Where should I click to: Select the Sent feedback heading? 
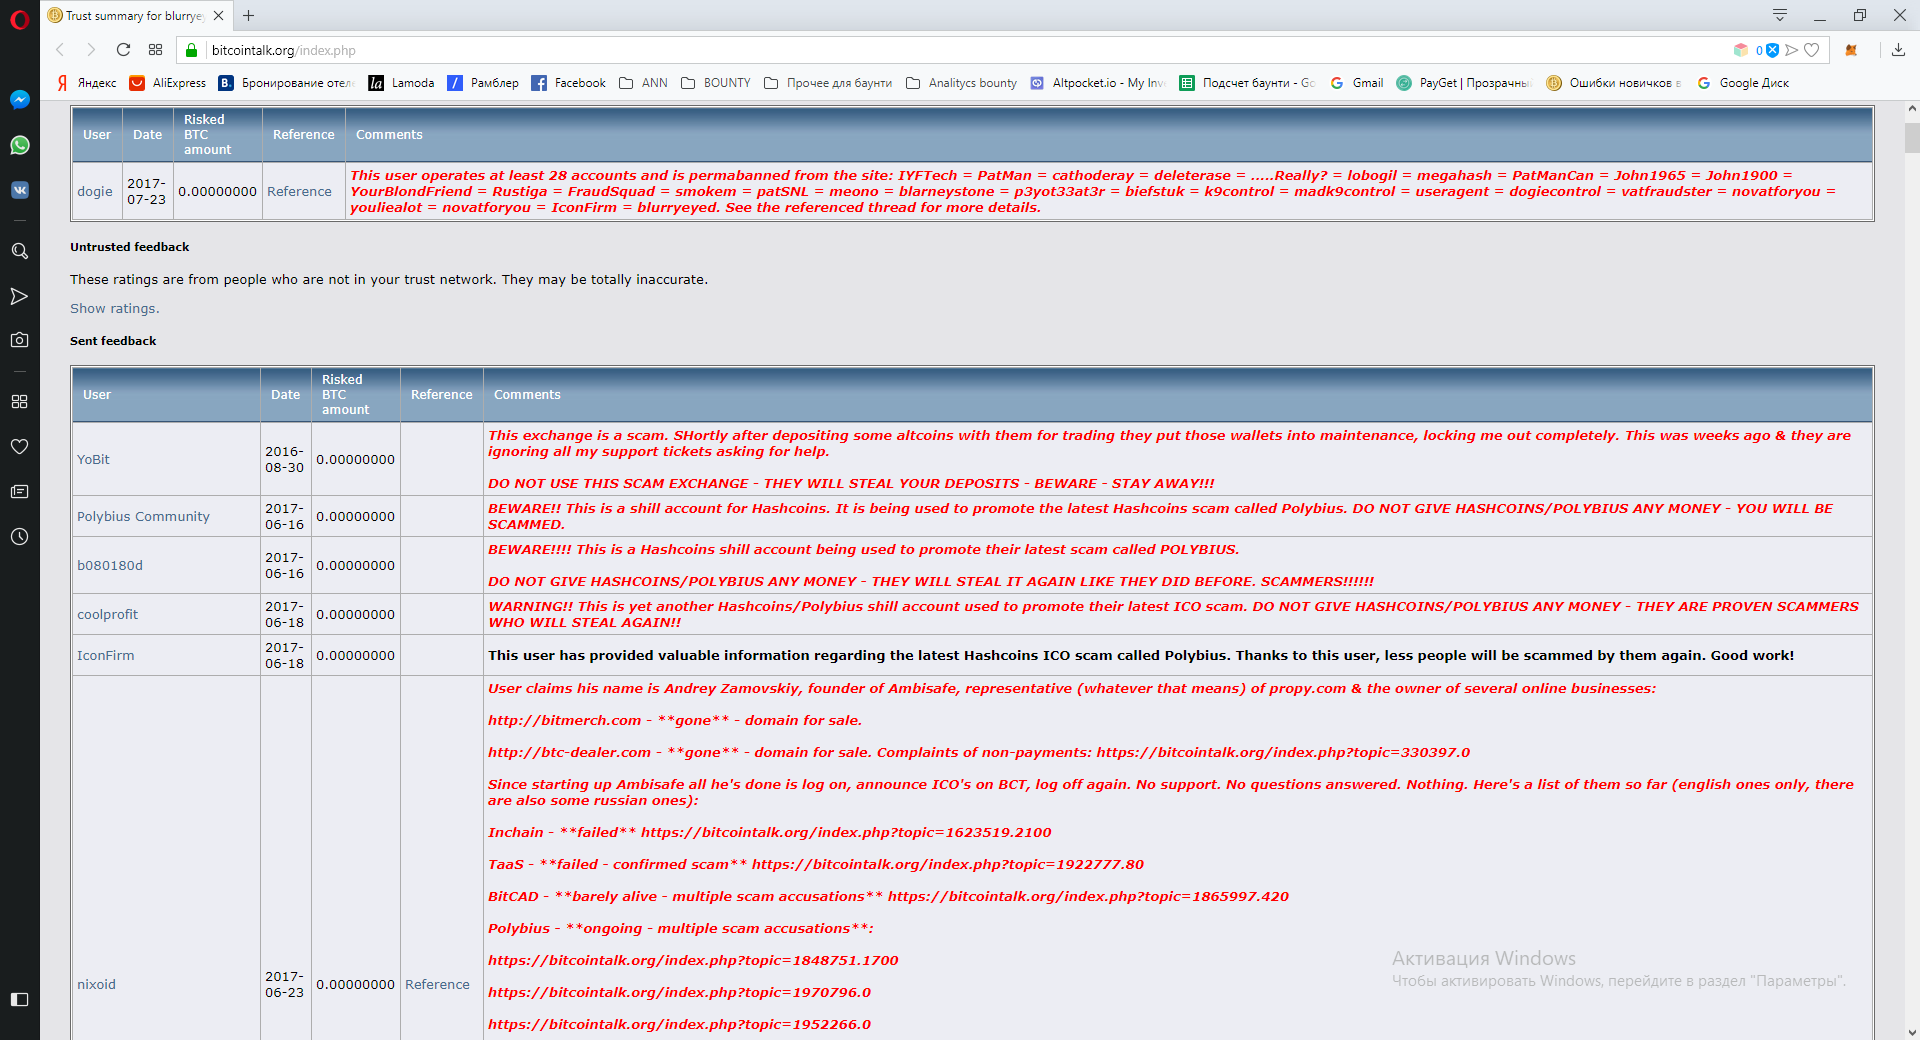[113, 341]
